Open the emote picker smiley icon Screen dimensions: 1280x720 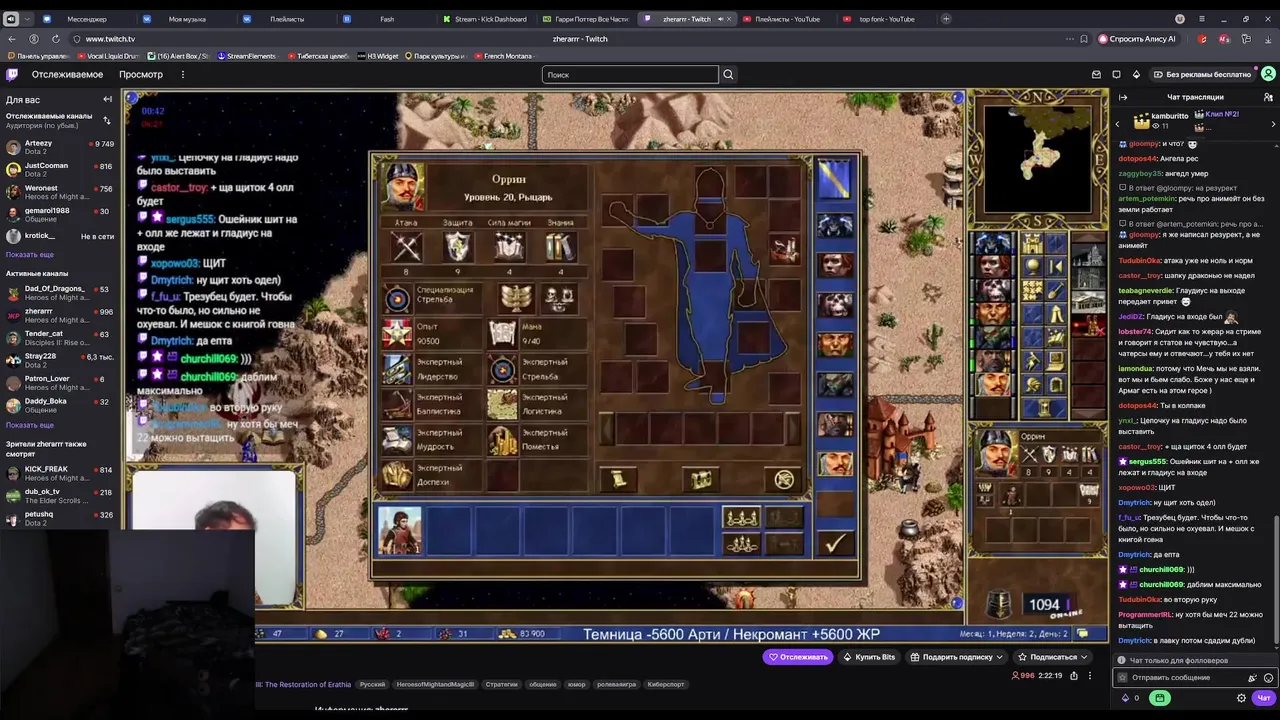click(1268, 677)
